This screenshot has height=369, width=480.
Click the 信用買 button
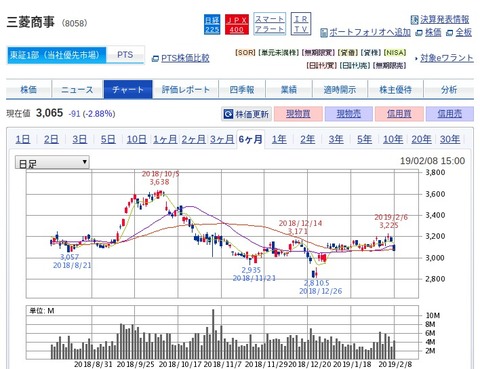point(399,114)
